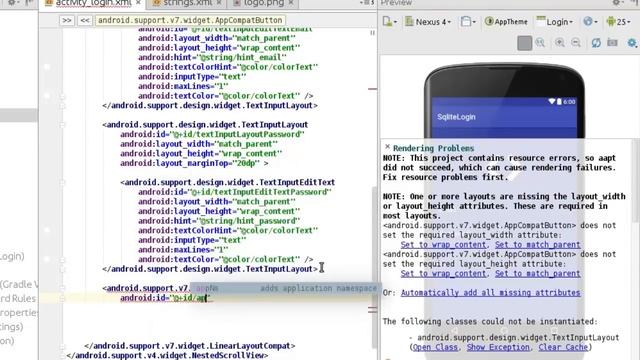The image size is (640, 360).
Task: Click the upper red error stripe mark
Action: pos(372,89)
